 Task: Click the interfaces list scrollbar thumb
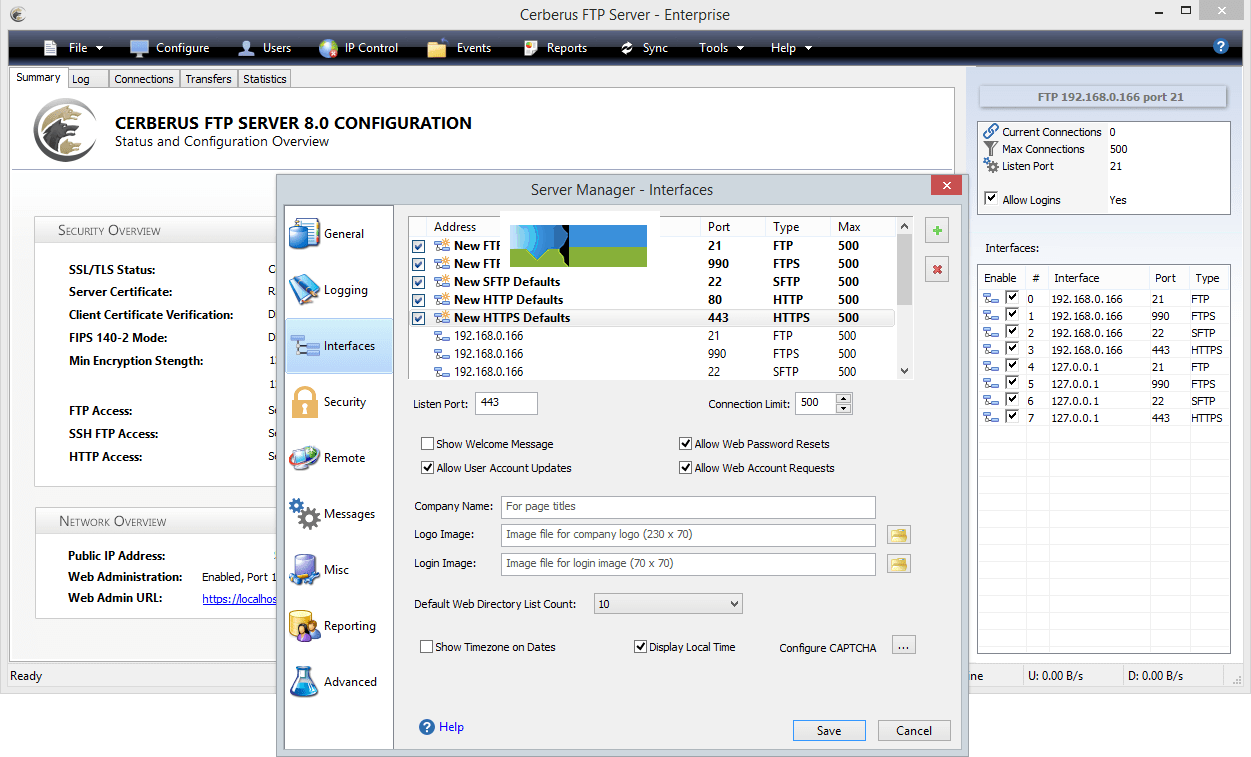pyautogui.click(x=904, y=270)
